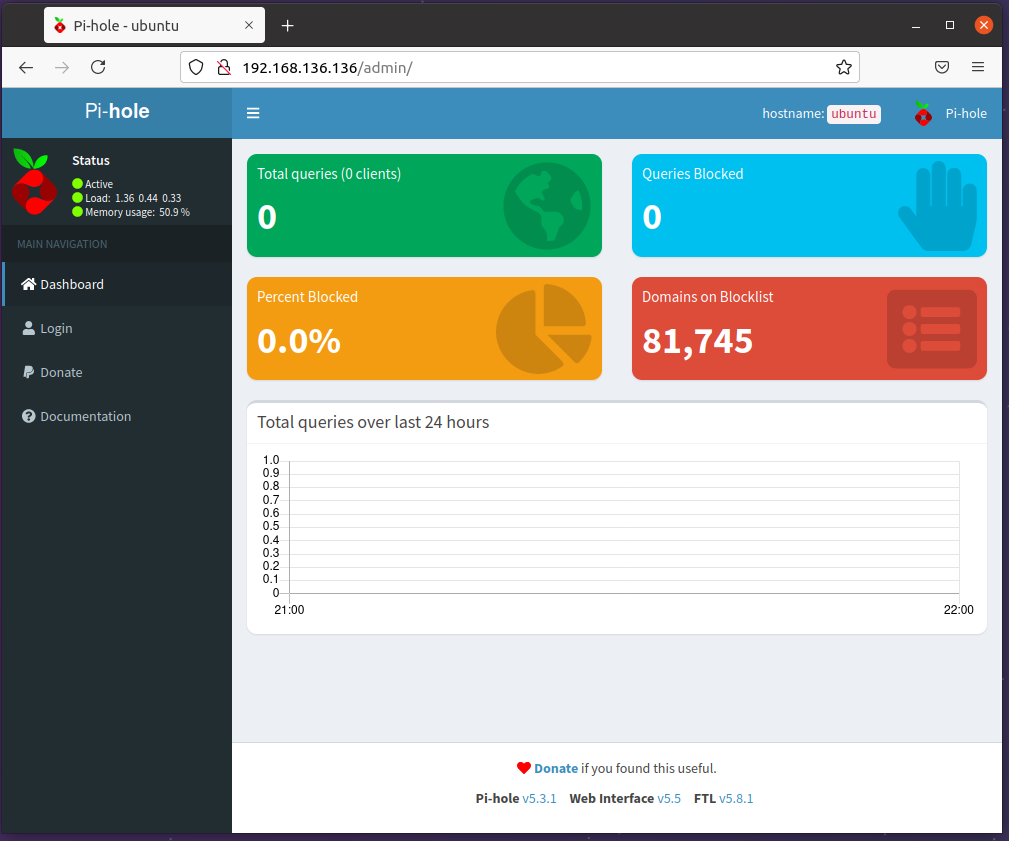Click the hand icon on Queries Blocked card
1009x841 pixels.
(x=938, y=206)
